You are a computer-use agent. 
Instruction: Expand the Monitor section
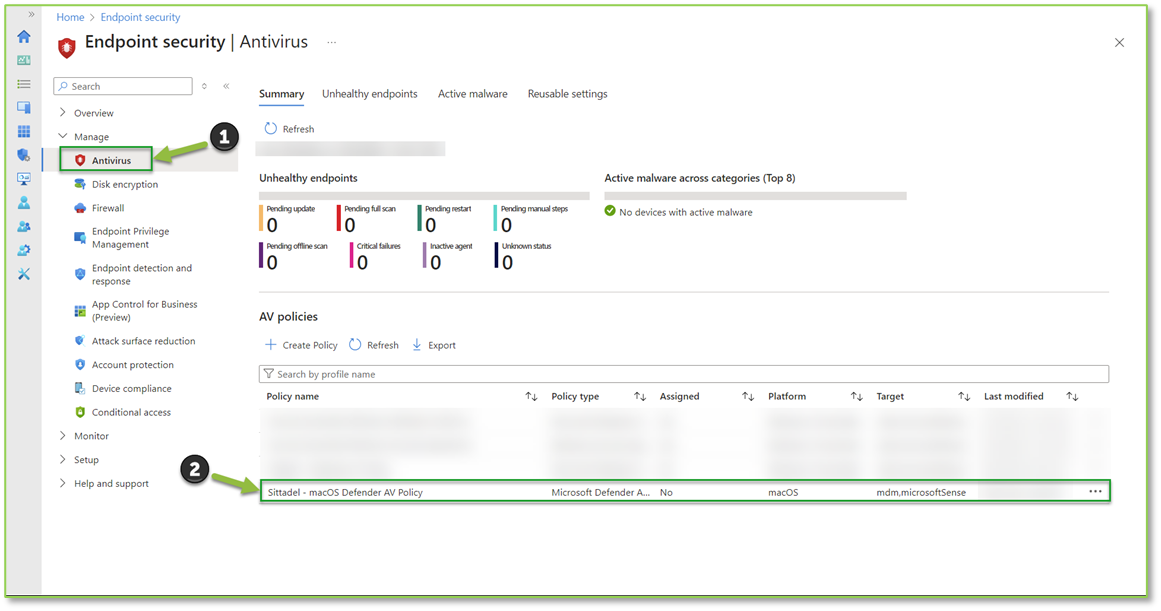pos(94,435)
